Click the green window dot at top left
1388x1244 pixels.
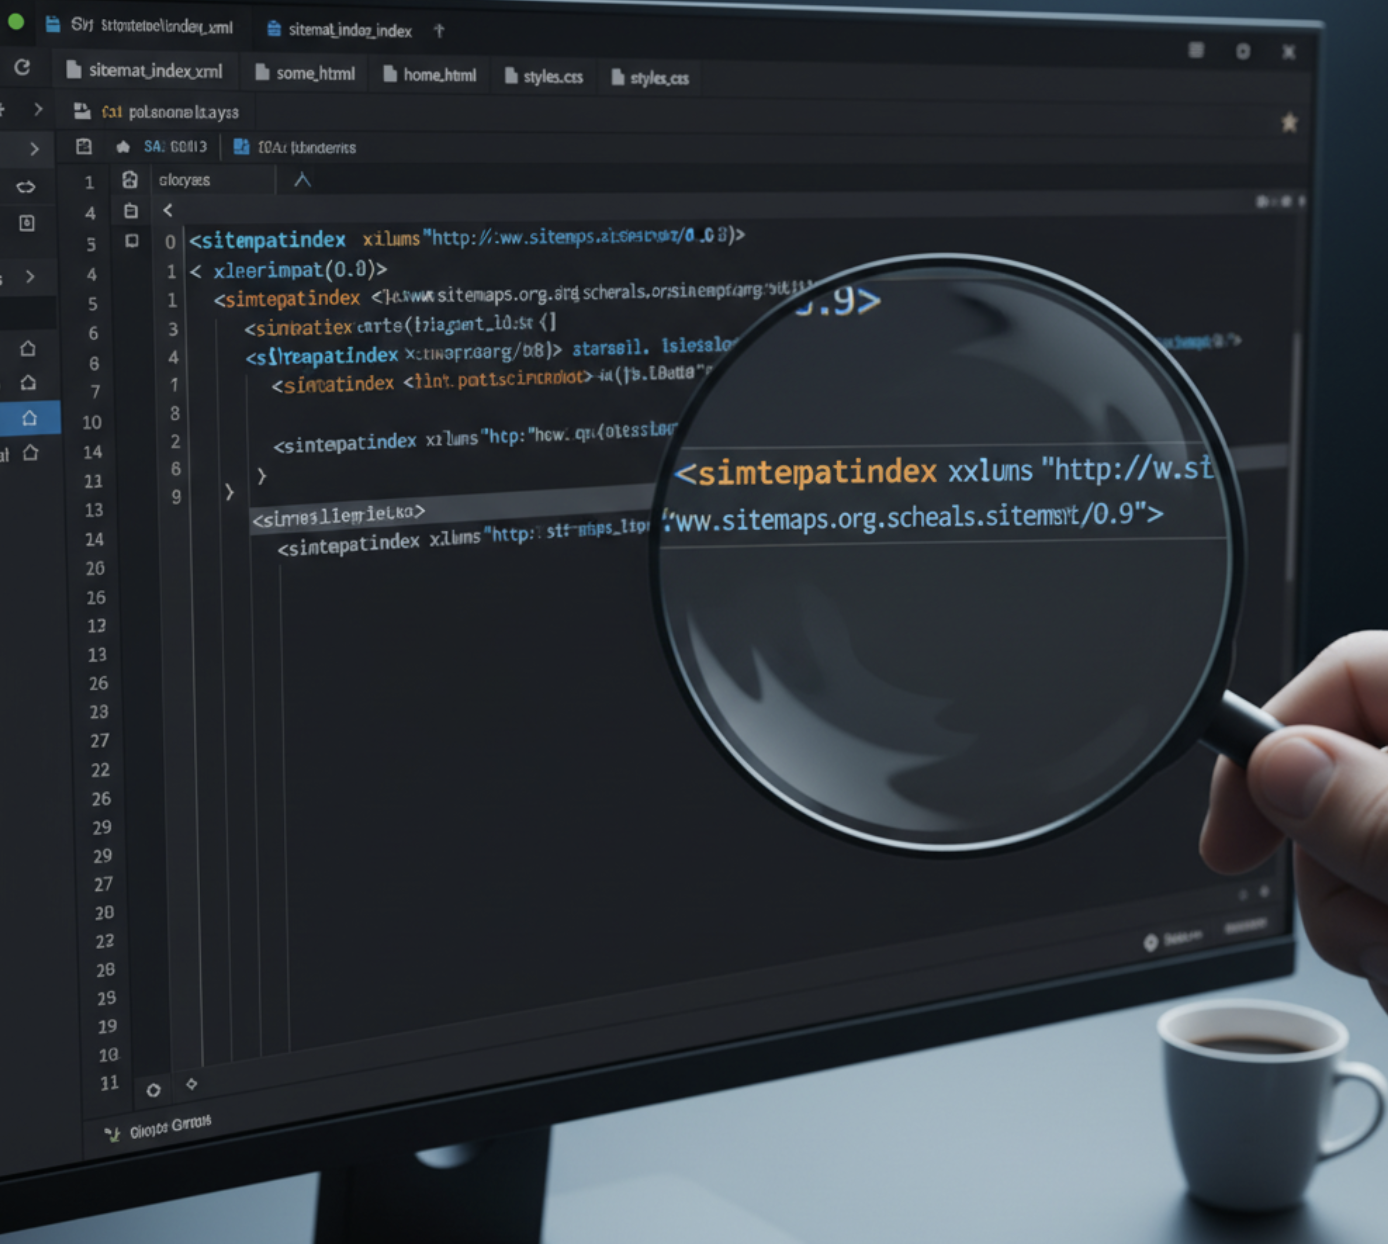point(14,20)
